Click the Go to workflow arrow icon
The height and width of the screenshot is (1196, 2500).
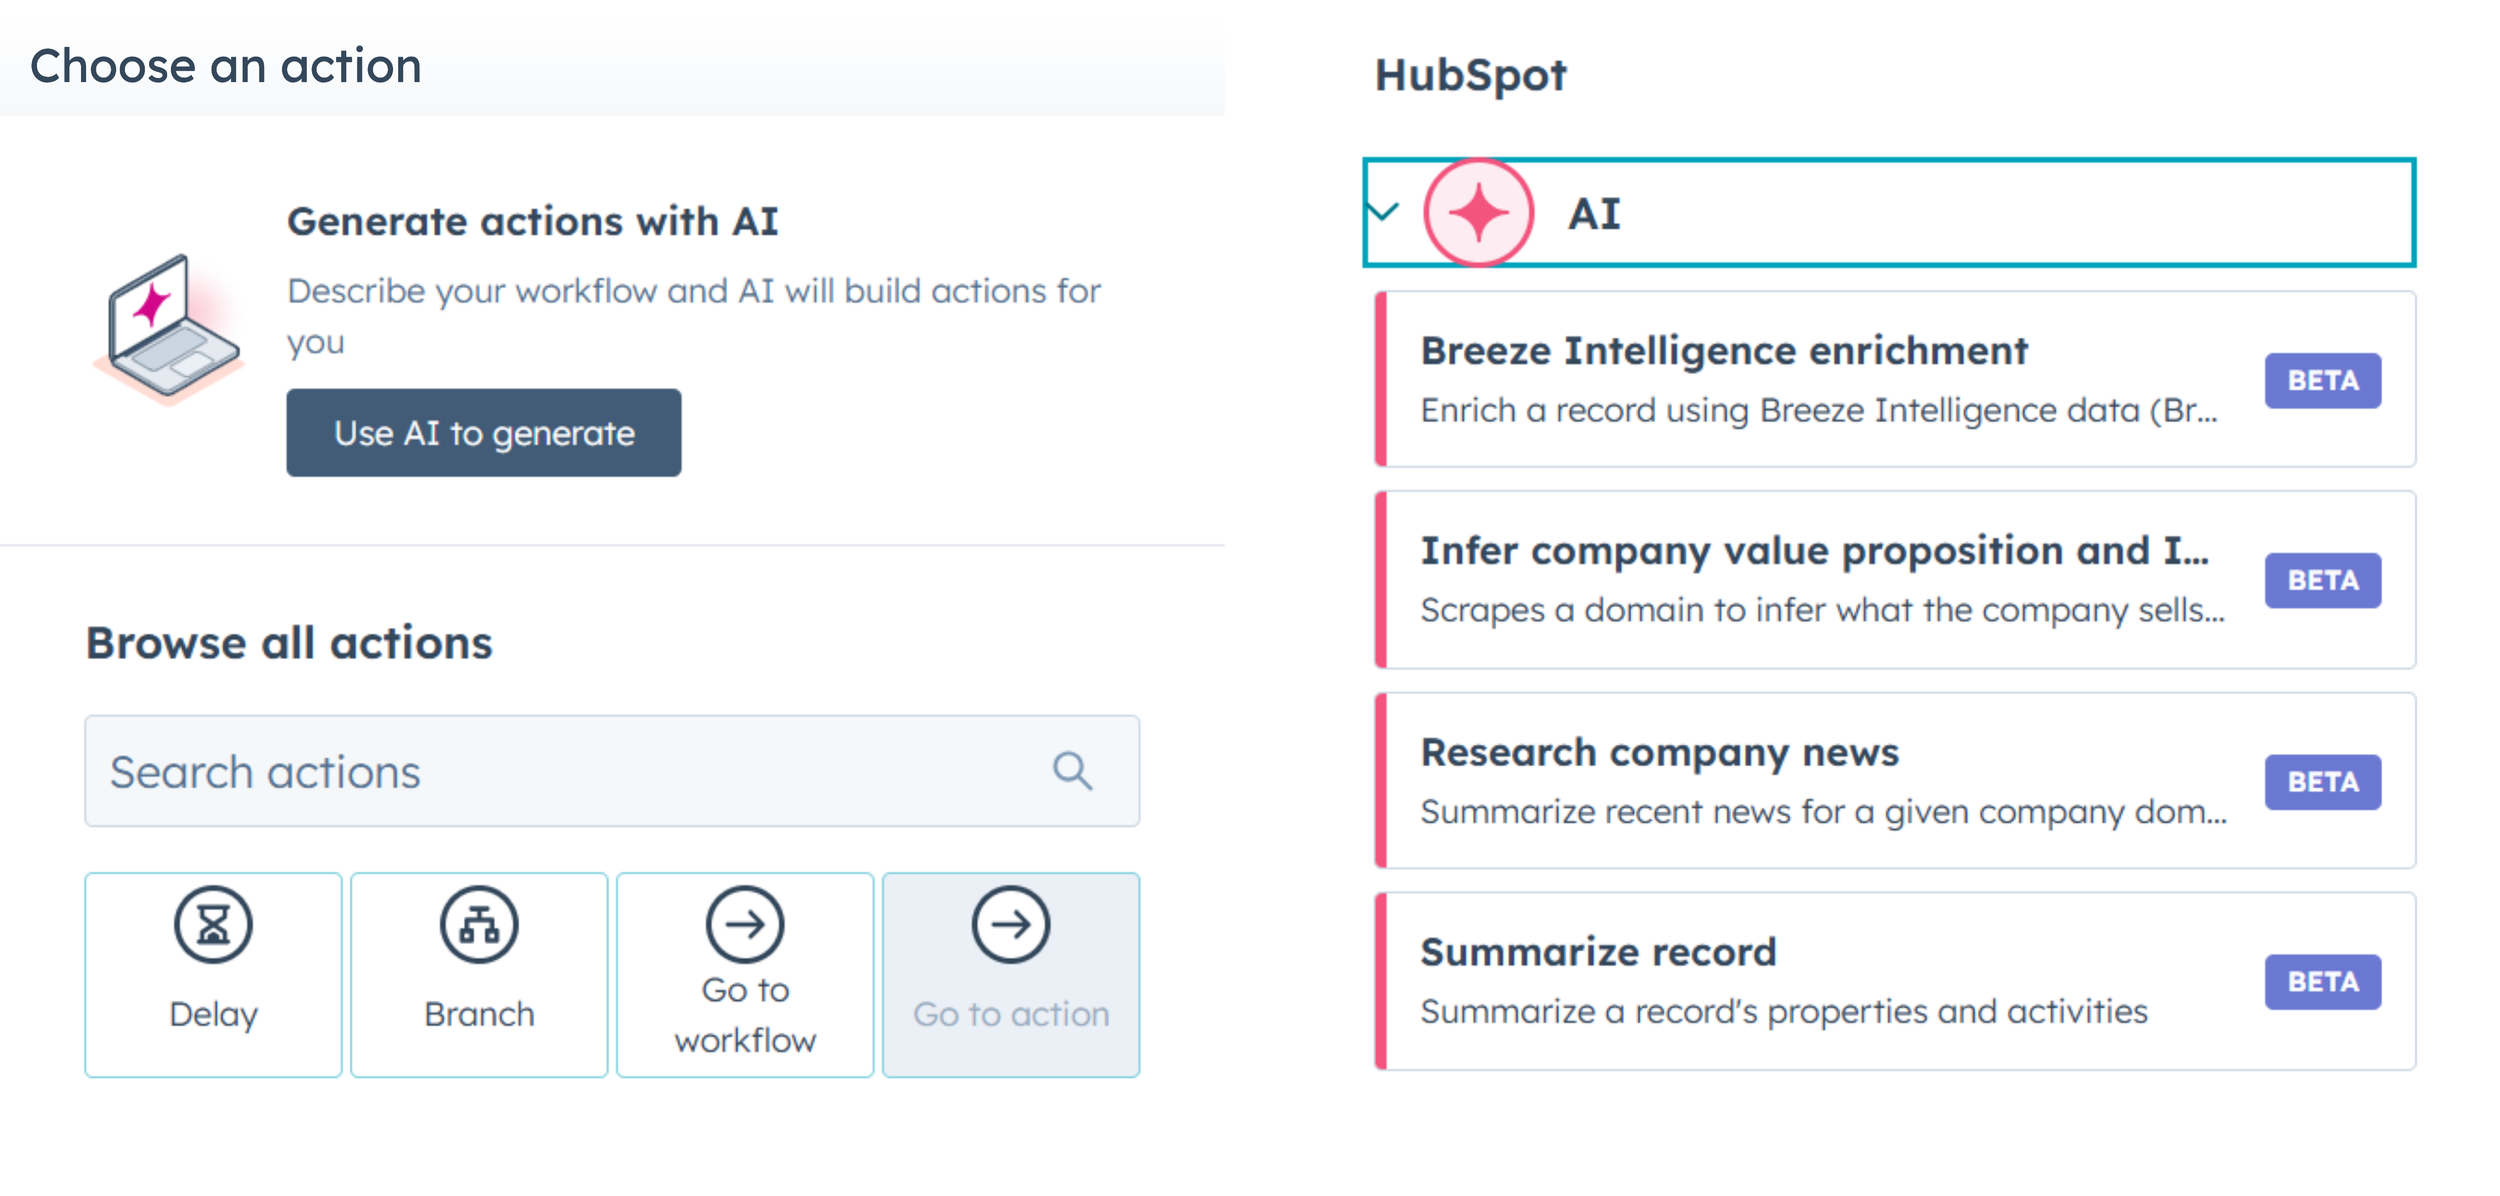pos(745,925)
